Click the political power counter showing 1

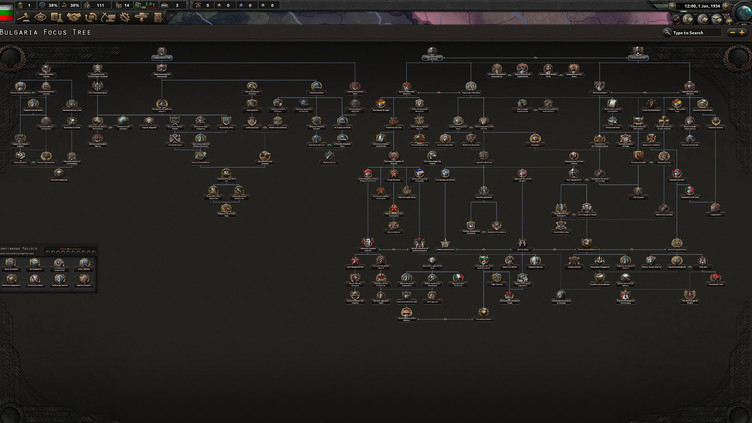pos(25,5)
